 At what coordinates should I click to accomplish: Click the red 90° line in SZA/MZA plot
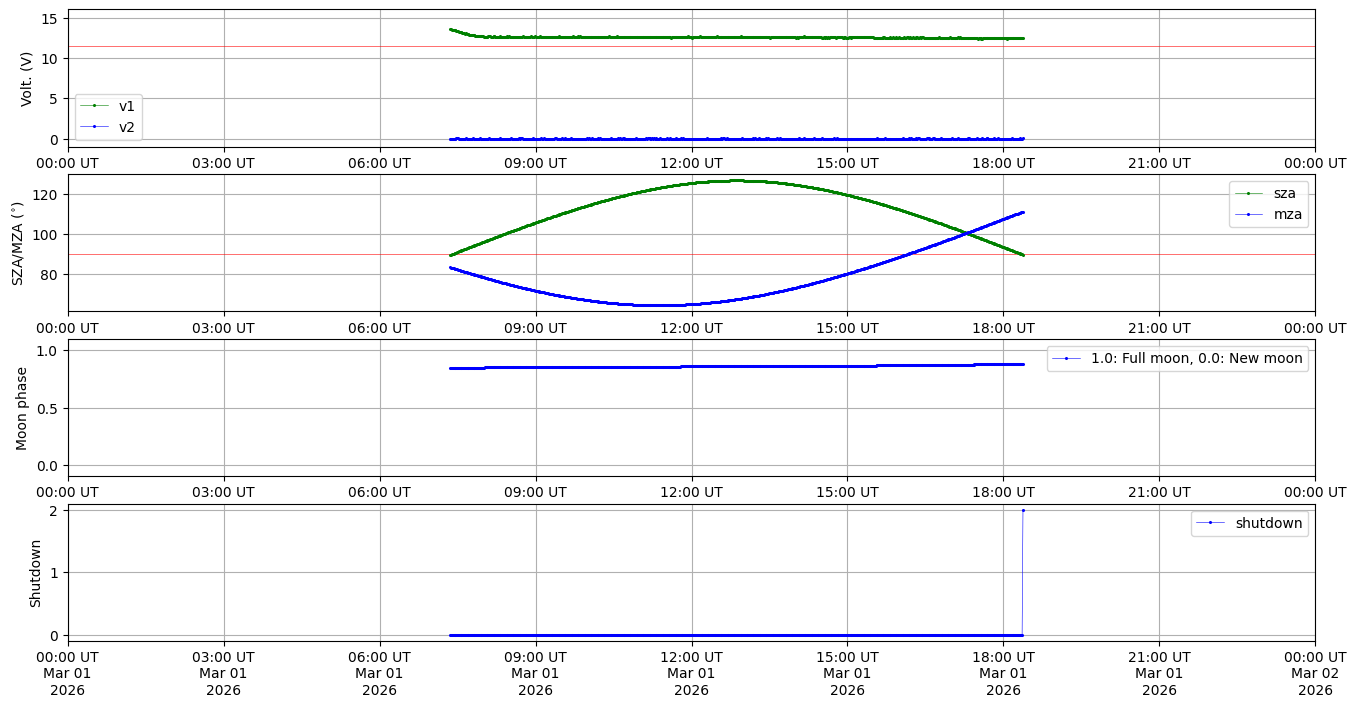(250, 254)
